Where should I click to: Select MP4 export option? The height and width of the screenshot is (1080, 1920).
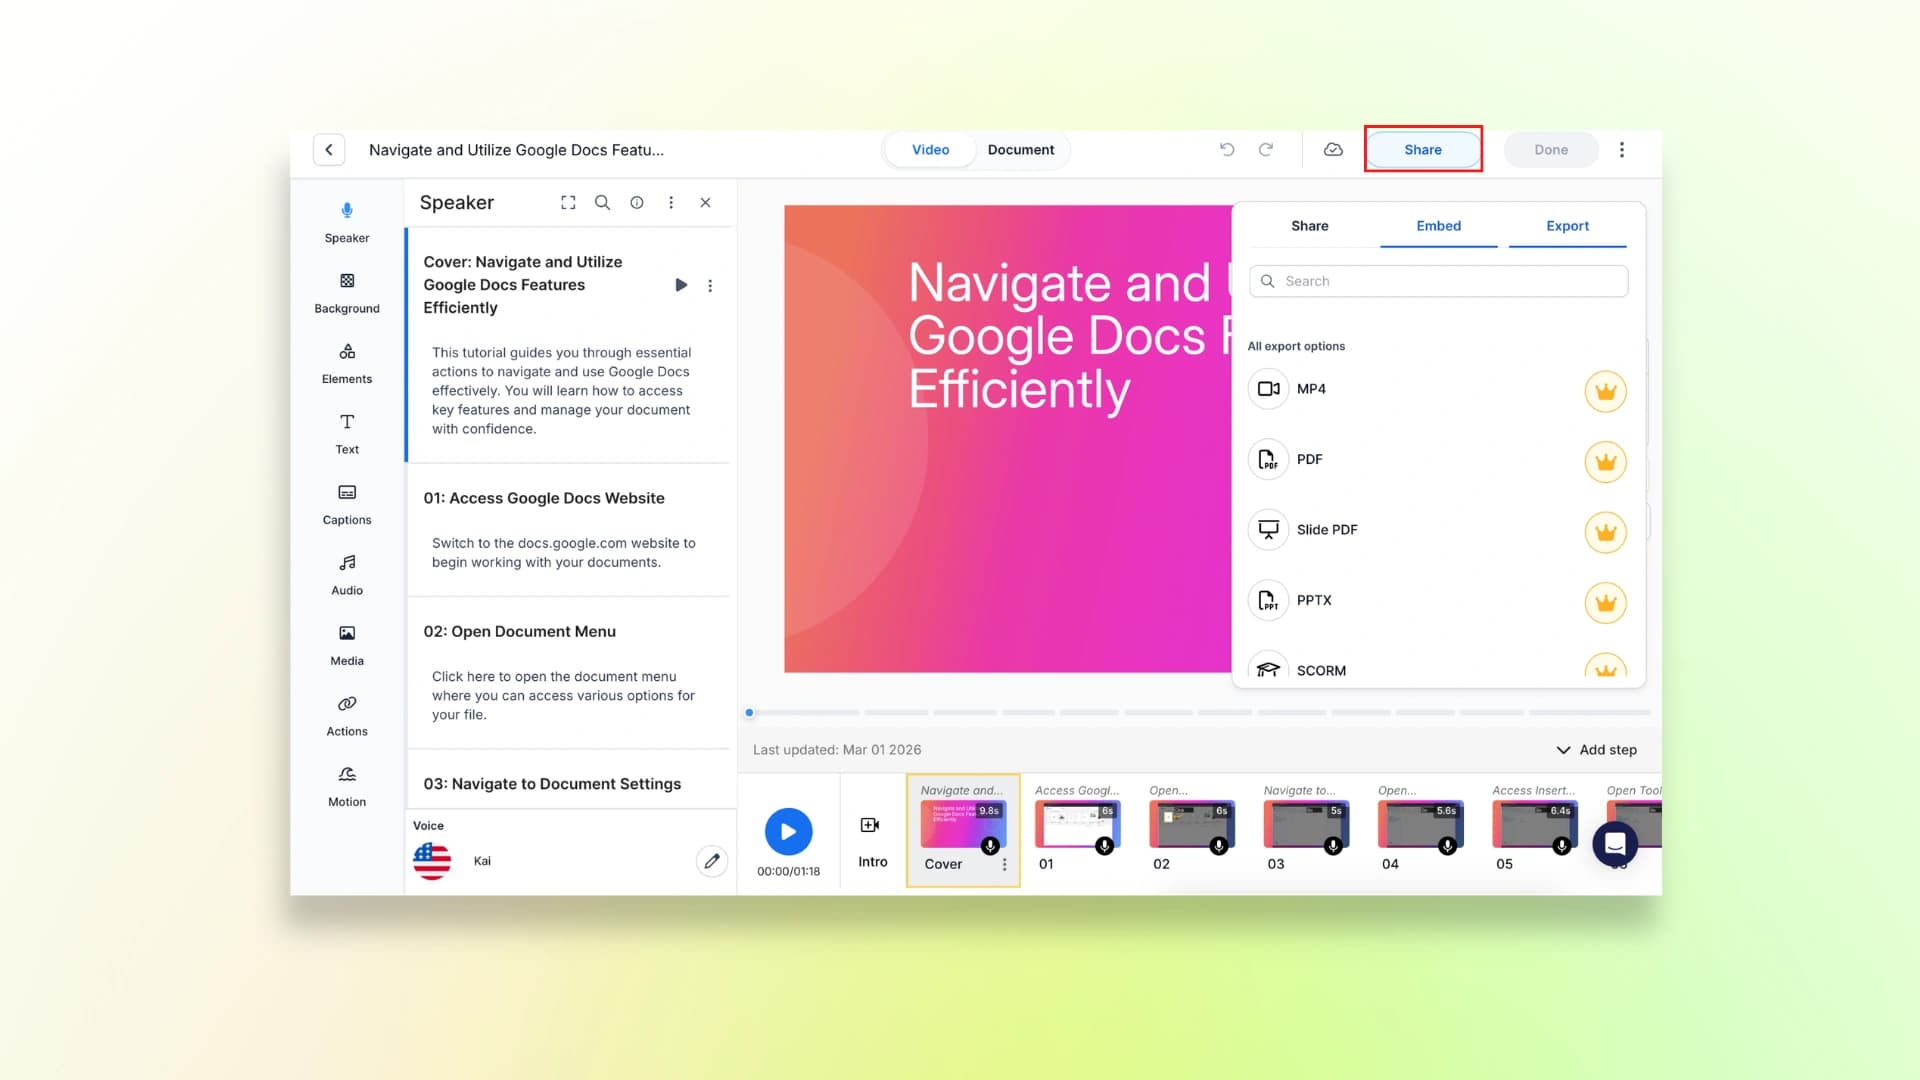coord(1311,389)
